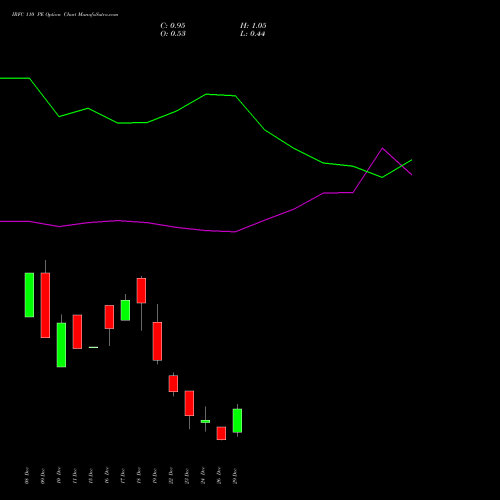Select the small red candle for 26 Dec
Image resolution: width=500 pixels, height=500 pixels.
click(221, 433)
